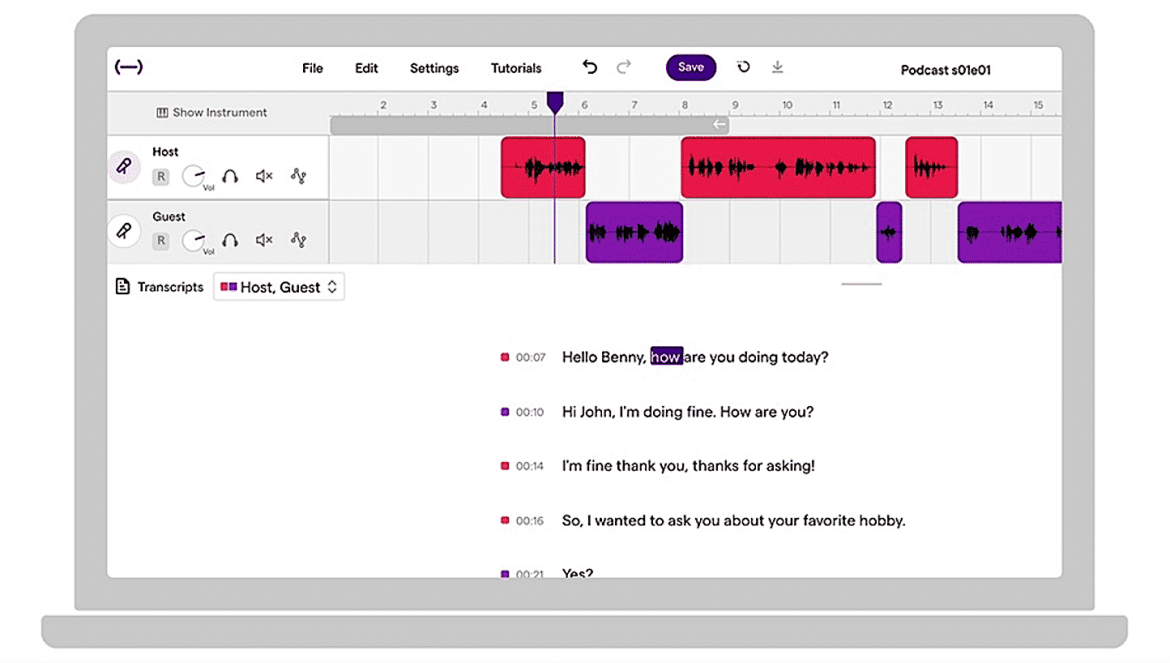This screenshot has height=663, width=1170.
Task: Select the Hi John transcript line at 00:10
Action: (x=688, y=411)
